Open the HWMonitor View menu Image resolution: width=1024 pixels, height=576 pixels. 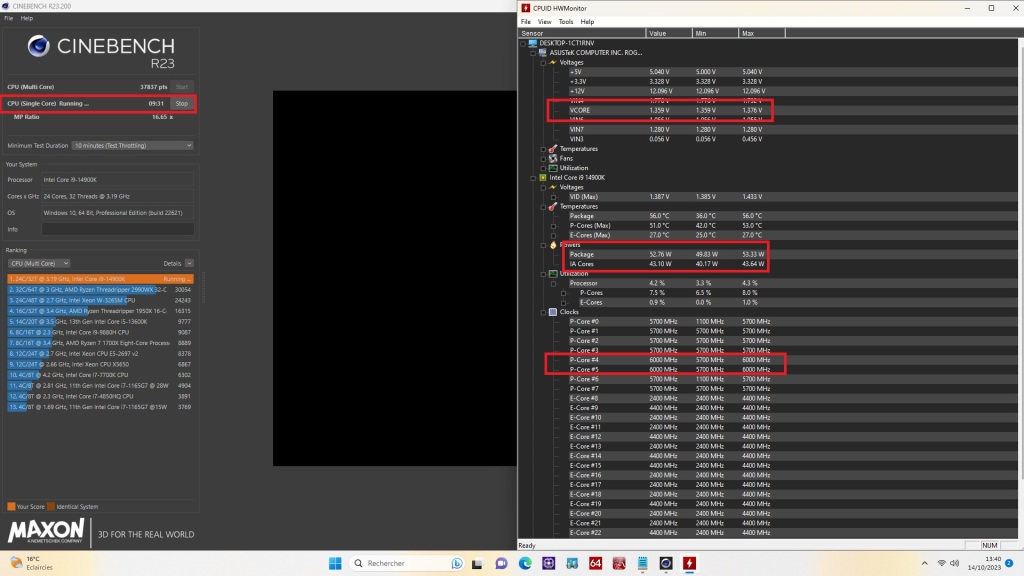pyautogui.click(x=545, y=22)
